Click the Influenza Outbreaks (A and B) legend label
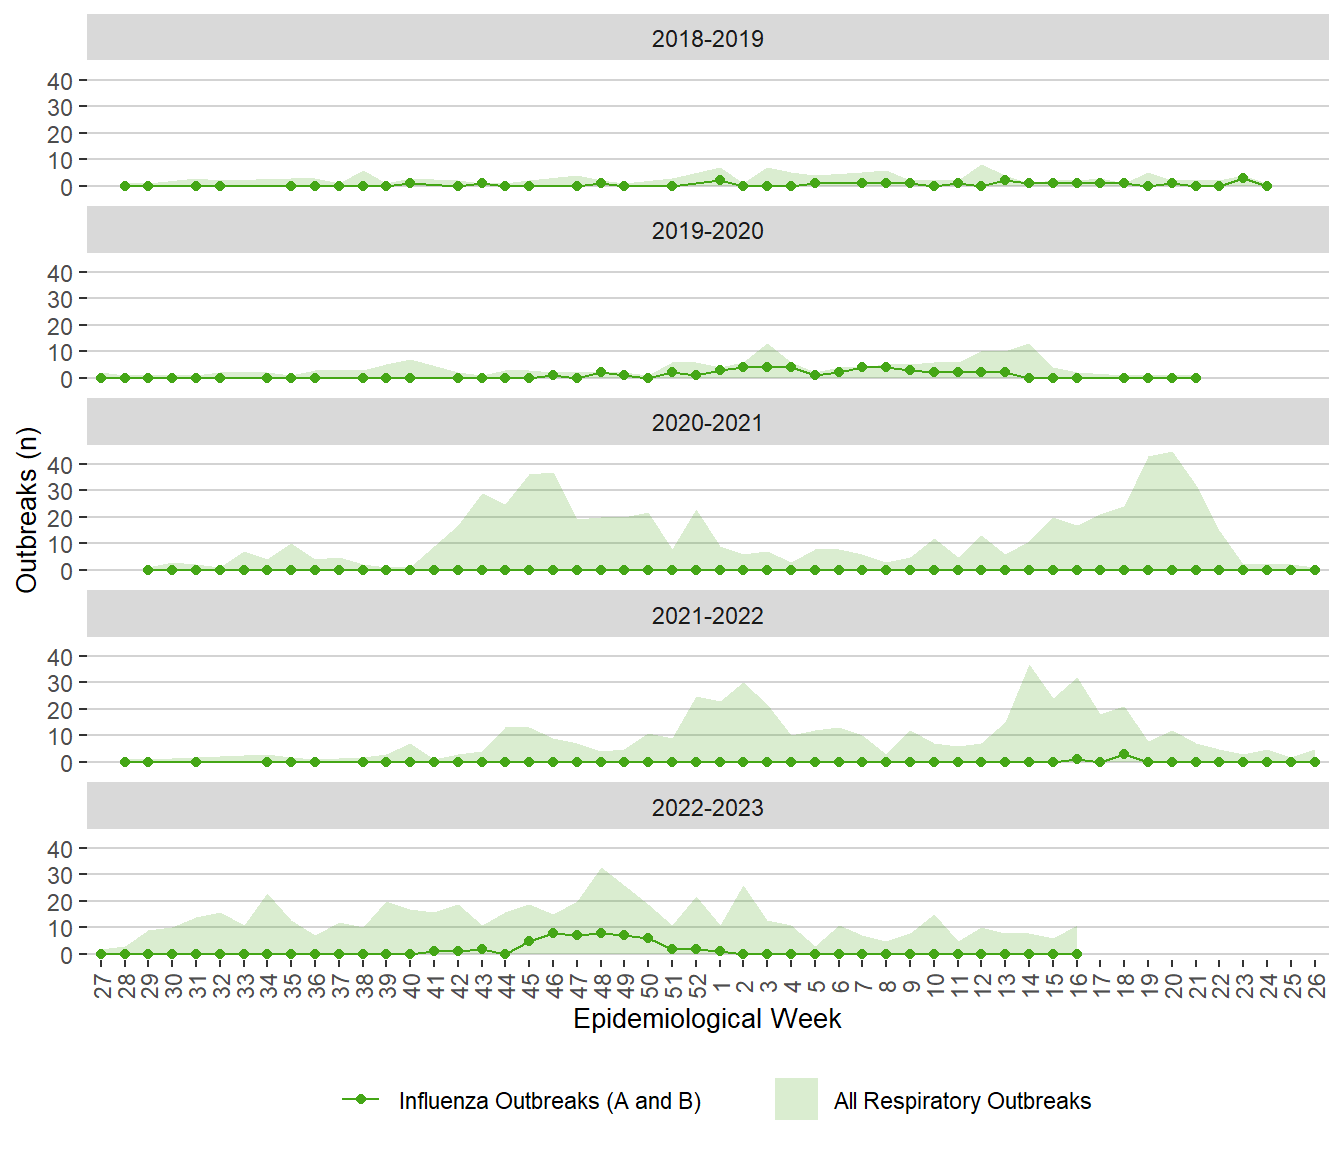Image resolution: width=1344 pixels, height=1152 pixels. tap(549, 1101)
